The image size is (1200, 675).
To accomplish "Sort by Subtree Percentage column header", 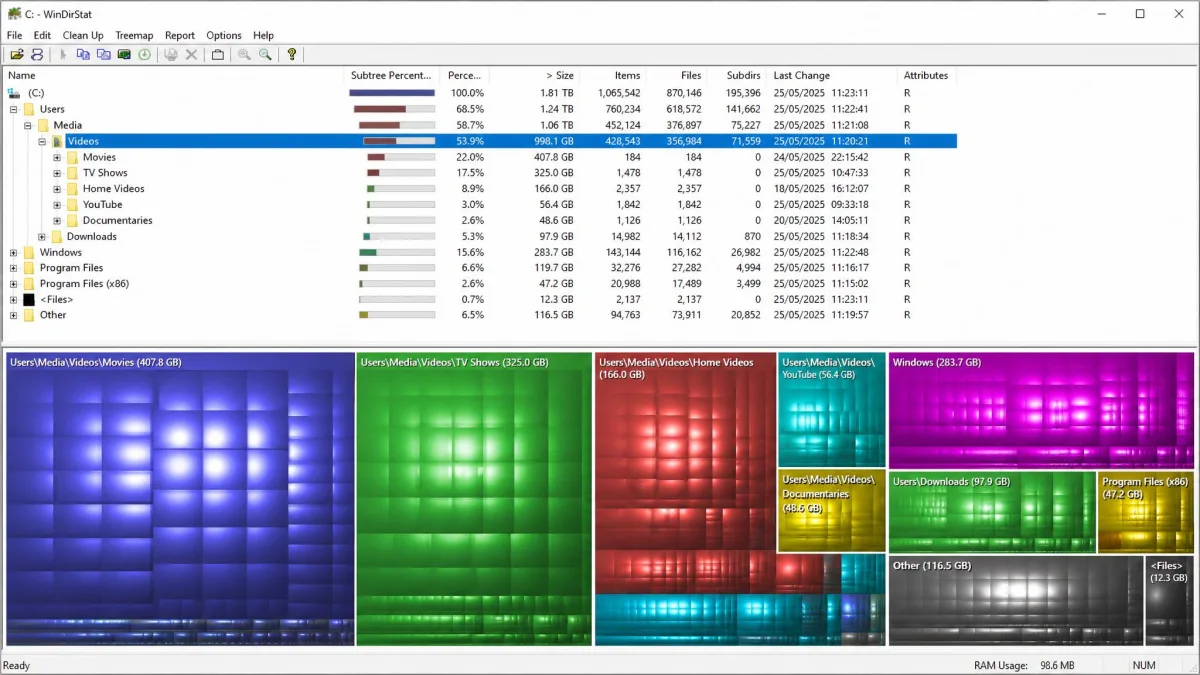I will click(392, 75).
